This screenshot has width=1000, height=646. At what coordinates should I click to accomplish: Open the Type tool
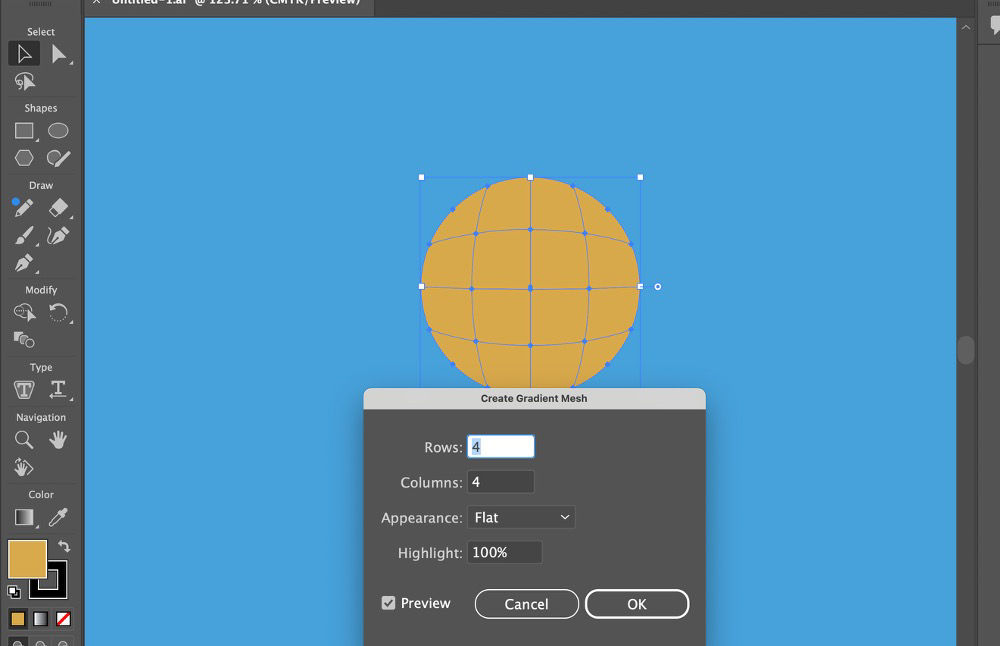(x=23, y=389)
